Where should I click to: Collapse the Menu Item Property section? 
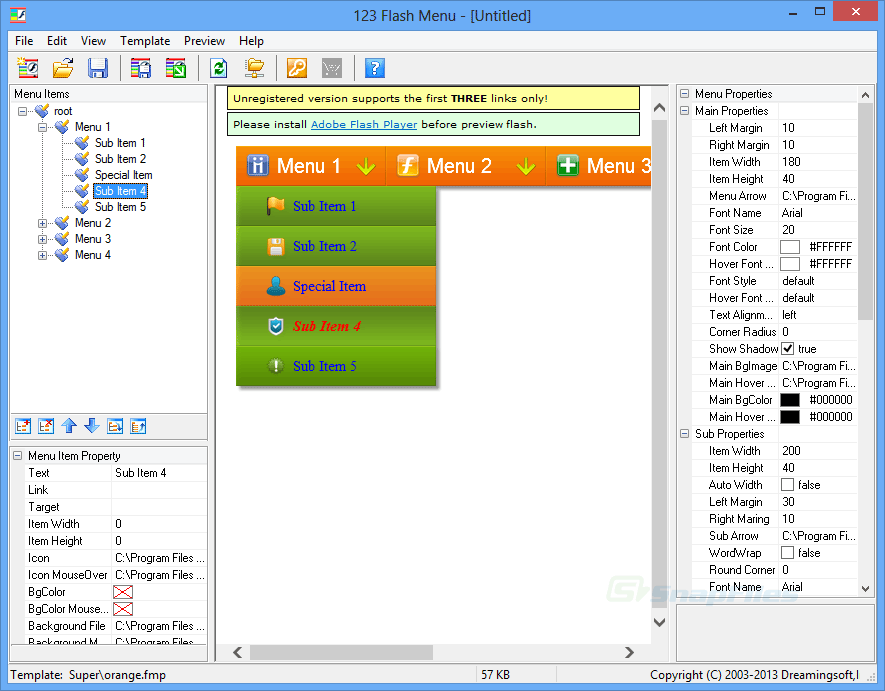[17, 456]
